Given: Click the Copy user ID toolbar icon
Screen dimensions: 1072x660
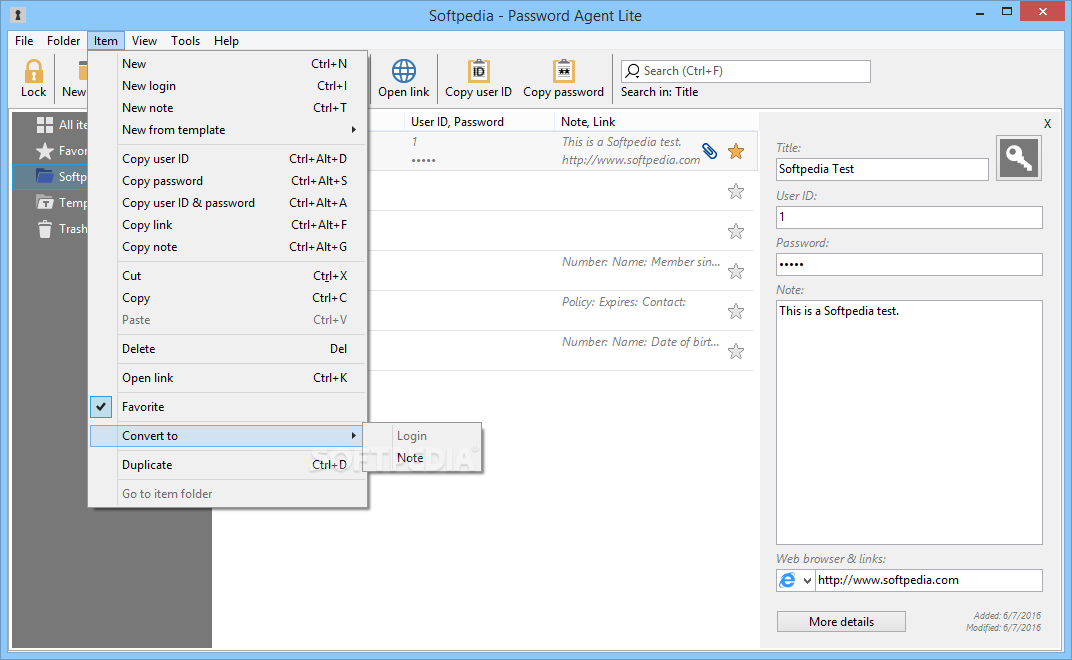Looking at the screenshot, I should pyautogui.click(x=479, y=70).
